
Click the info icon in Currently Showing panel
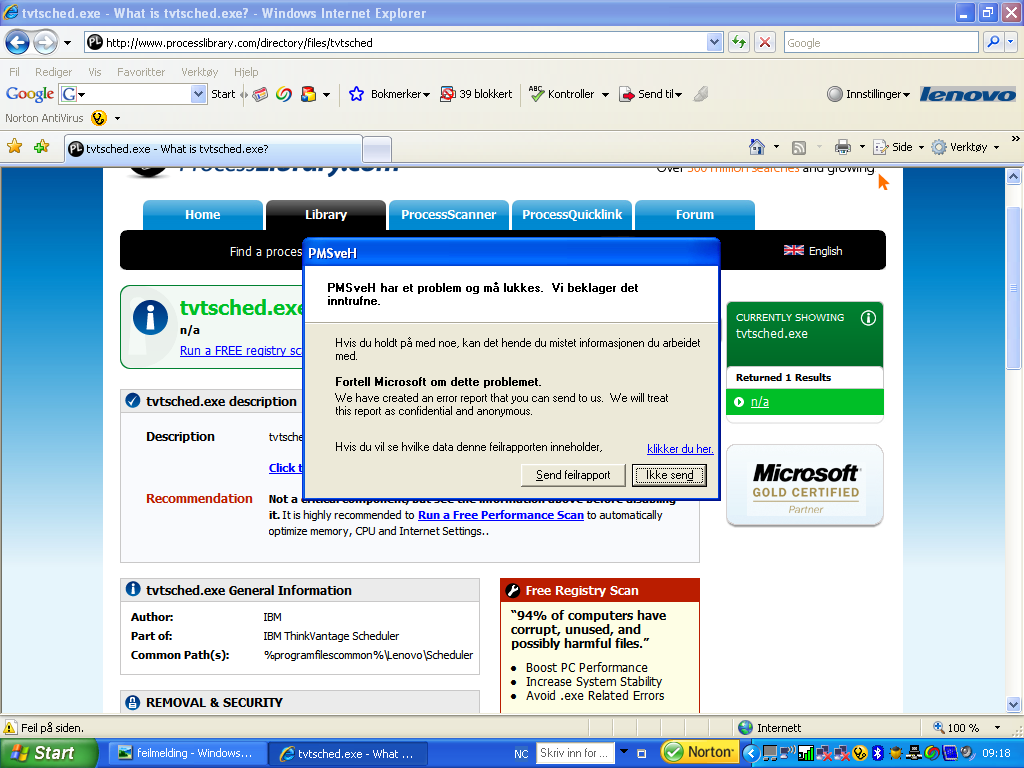coord(868,318)
